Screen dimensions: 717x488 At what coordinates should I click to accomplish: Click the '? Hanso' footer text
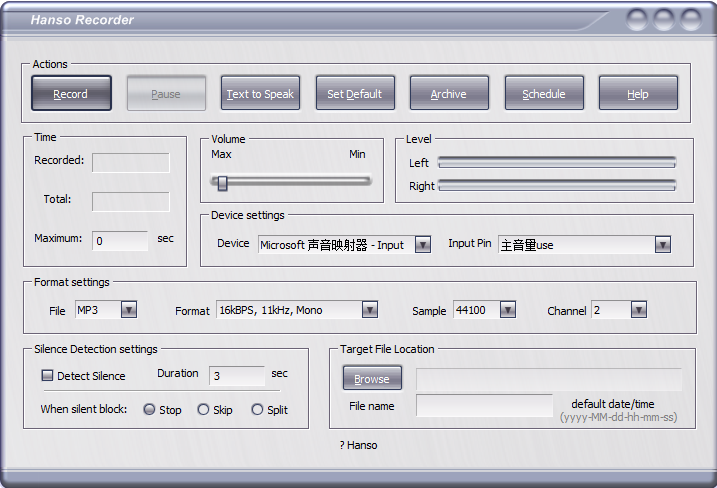coord(358,445)
